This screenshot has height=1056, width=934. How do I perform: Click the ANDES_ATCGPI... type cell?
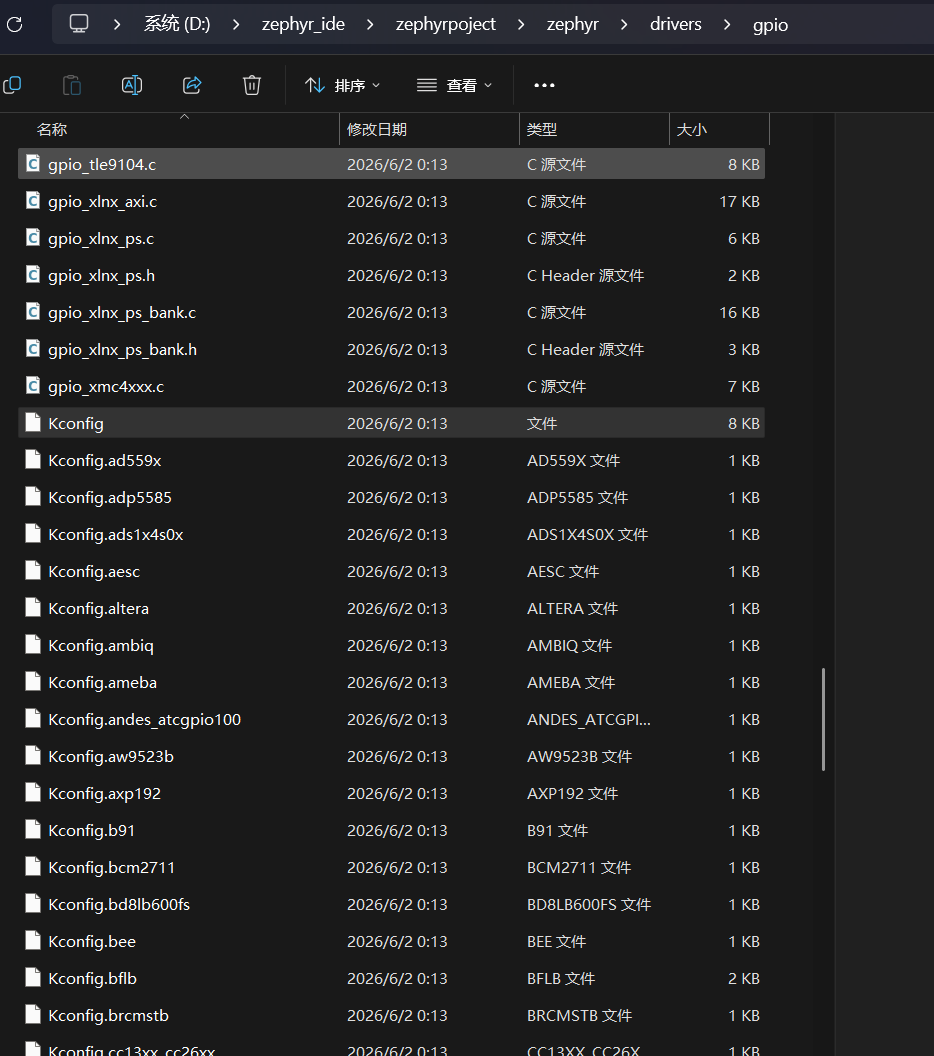pos(589,720)
